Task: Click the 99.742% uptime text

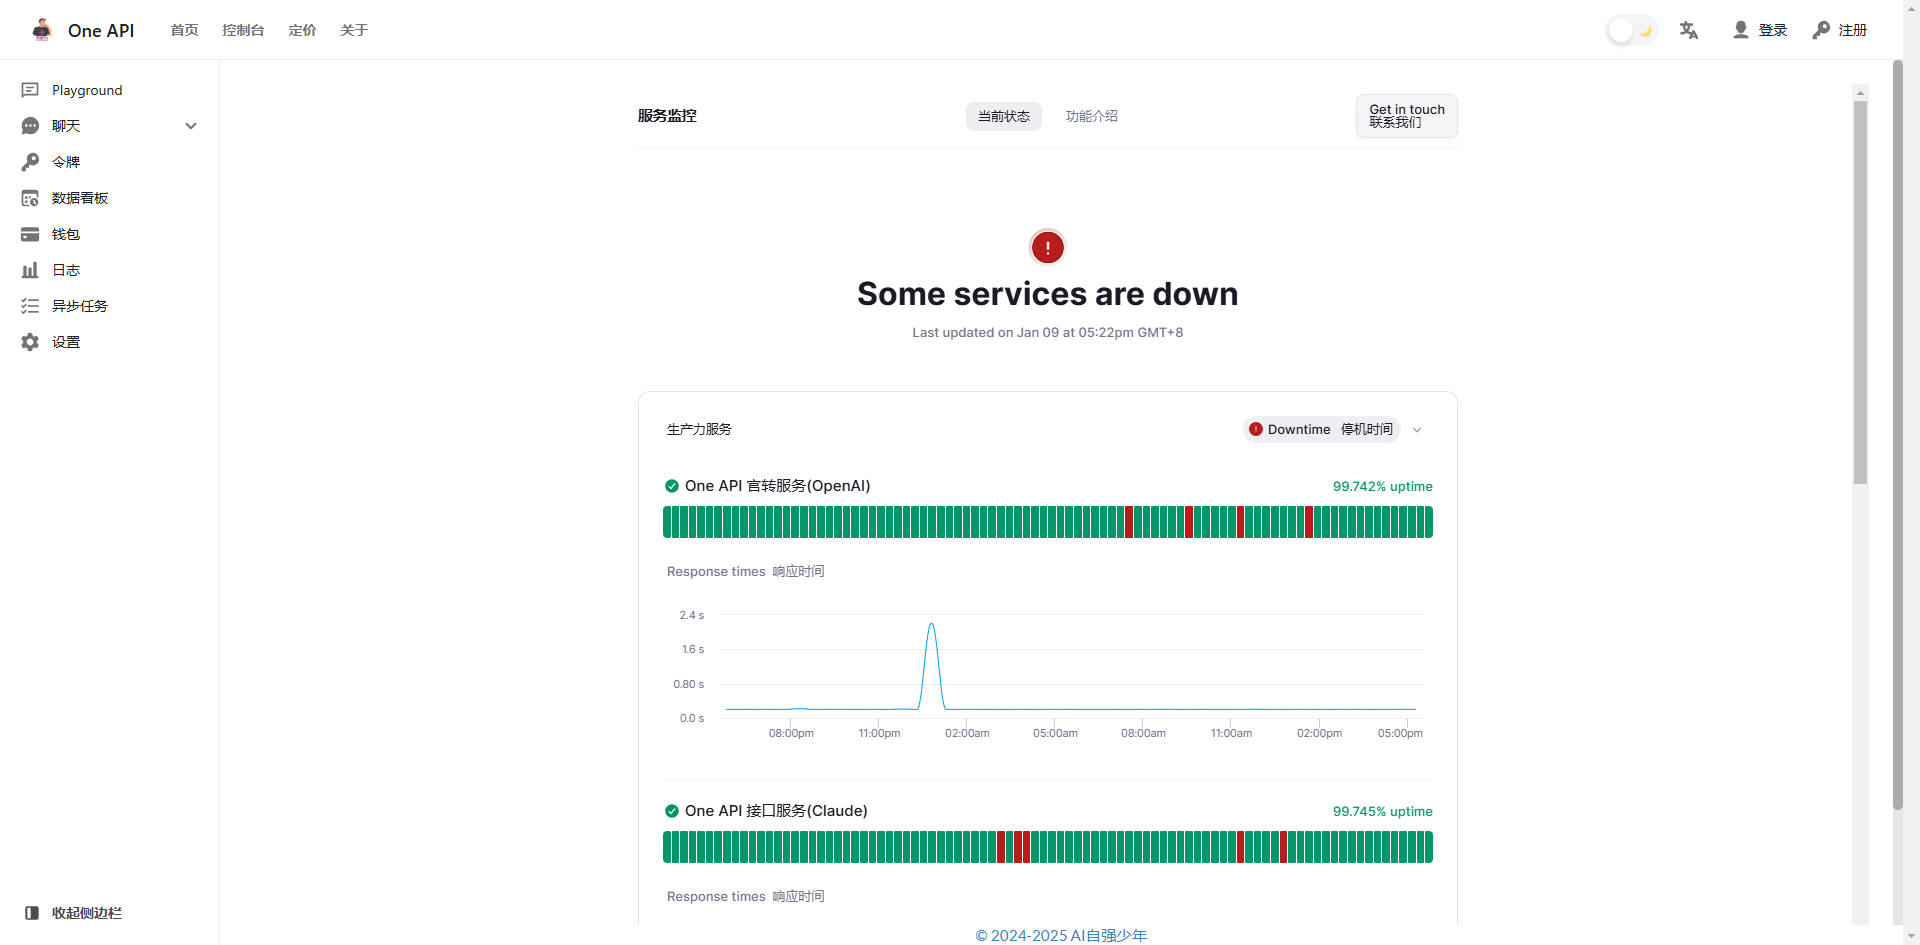Action: (1382, 486)
